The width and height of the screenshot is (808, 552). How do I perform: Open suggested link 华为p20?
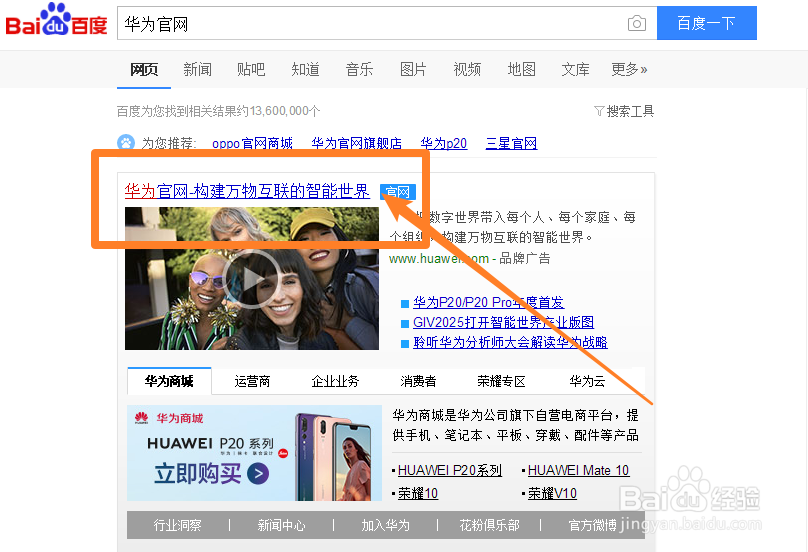tap(444, 143)
